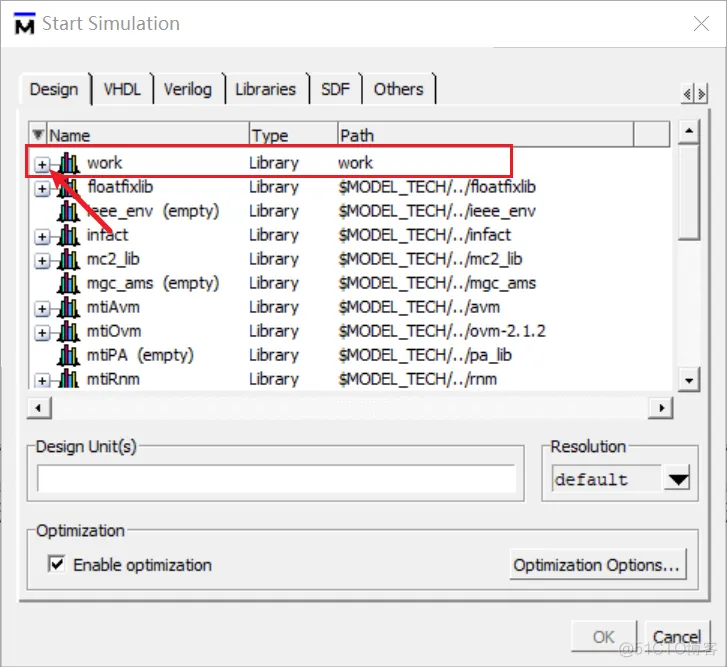The image size is (727, 667).
Task: Select the ieee_env (empty) row name
Action: [153, 211]
